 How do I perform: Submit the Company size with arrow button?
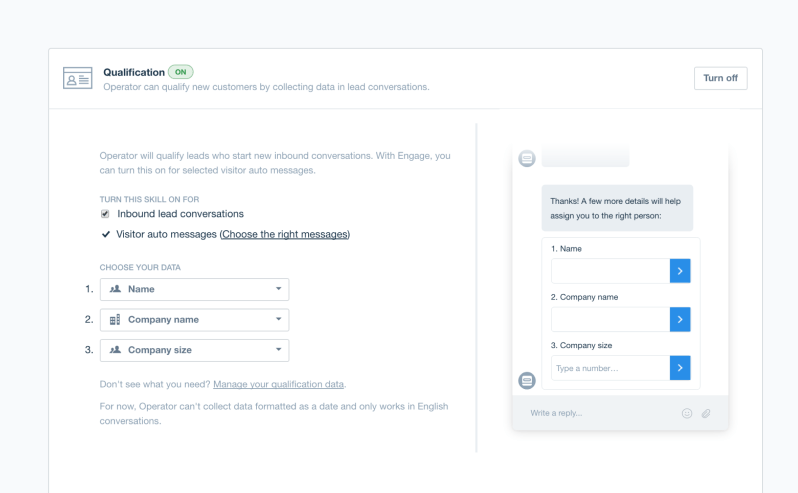pyautogui.click(x=680, y=368)
